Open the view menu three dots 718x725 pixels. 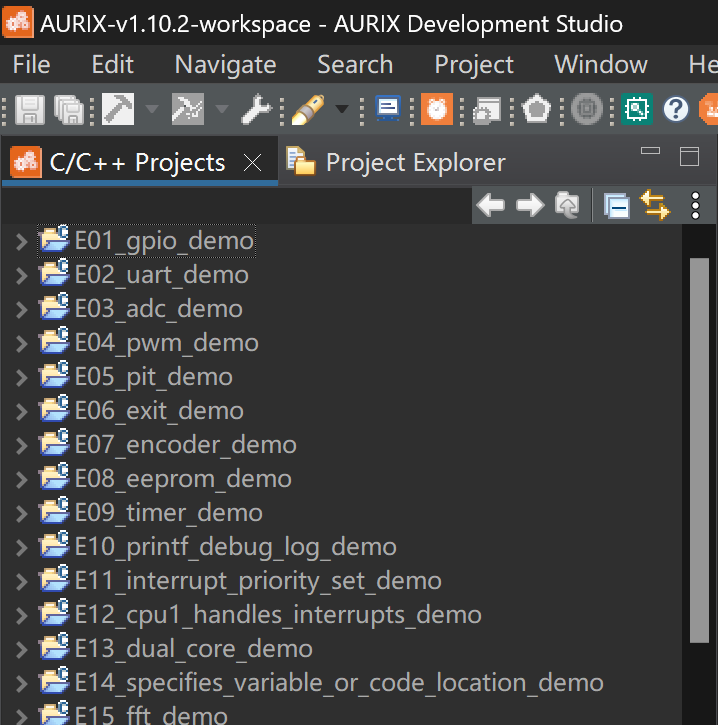695,206
